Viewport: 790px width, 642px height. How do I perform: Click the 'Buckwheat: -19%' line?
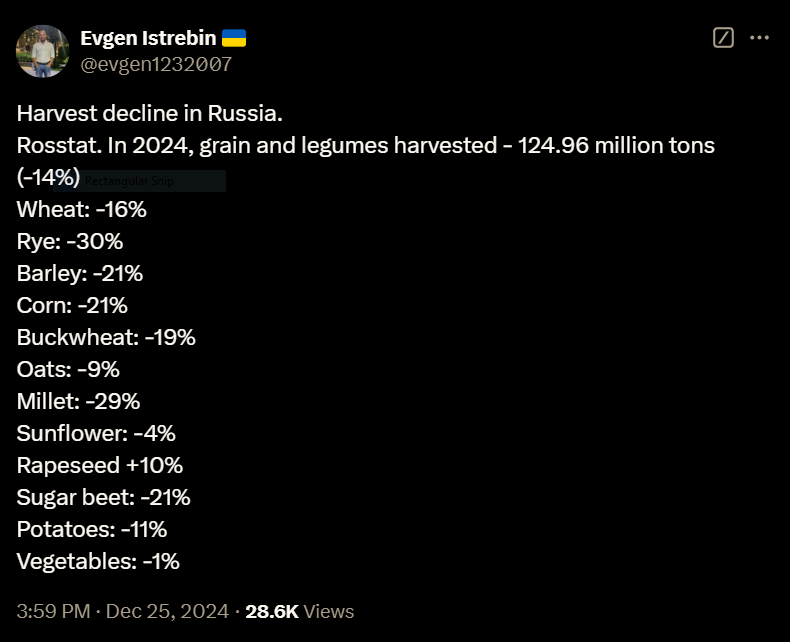point(106,338)
